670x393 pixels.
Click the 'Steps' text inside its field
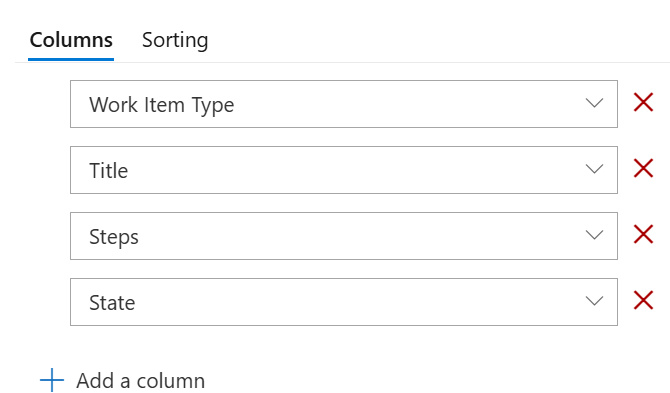point(114,237)
